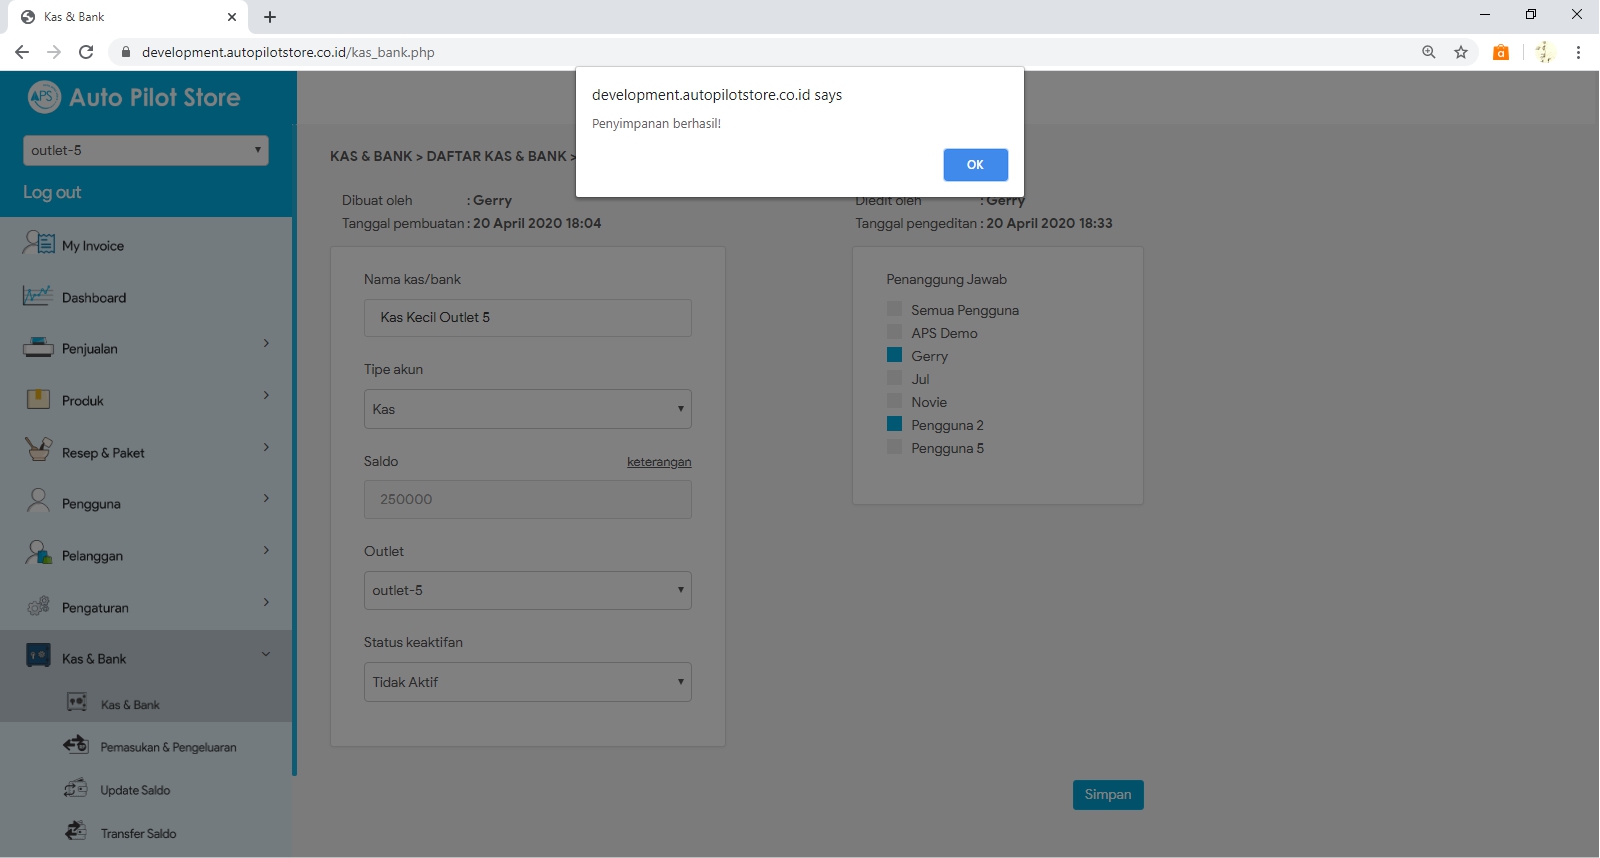
Task: Open the Tipe akun dropdown
Action: 527,409
